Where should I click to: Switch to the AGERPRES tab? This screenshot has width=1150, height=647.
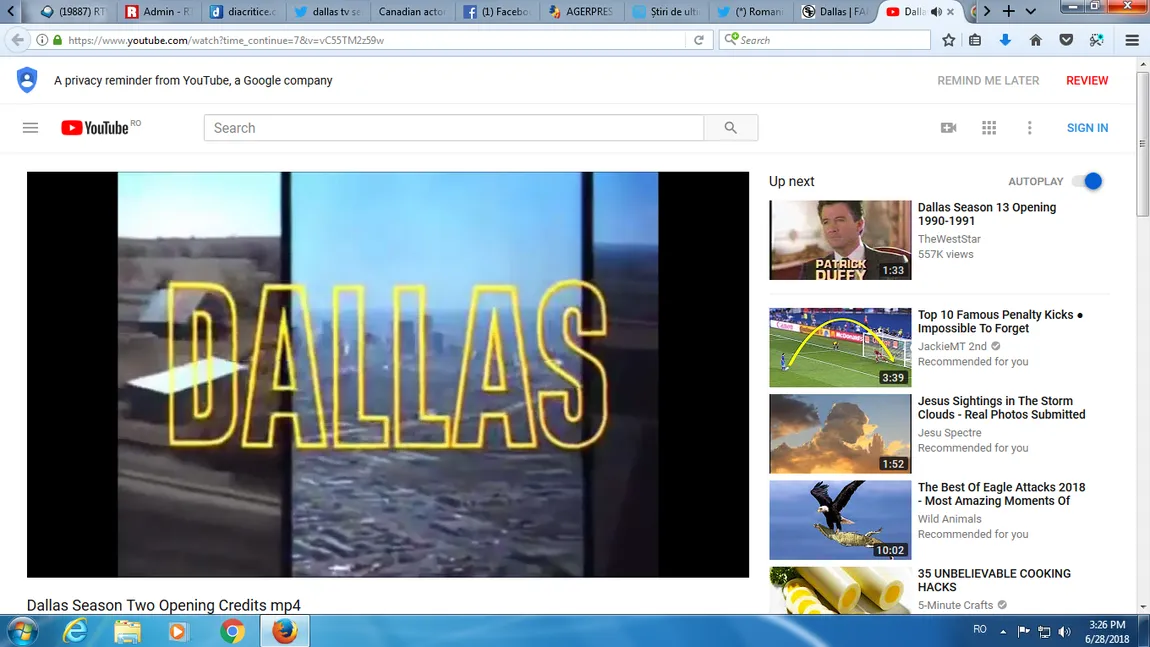582,12
